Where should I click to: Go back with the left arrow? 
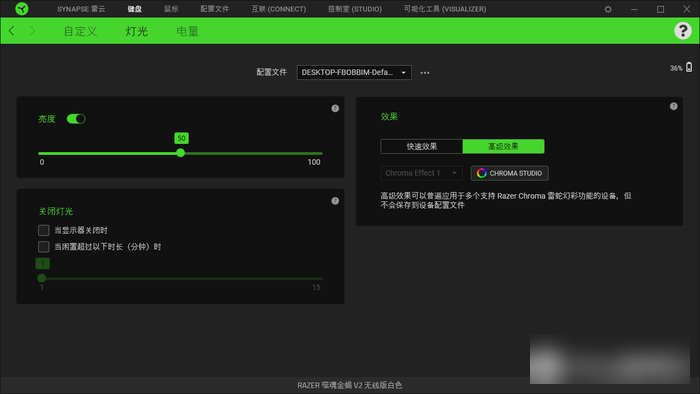tap(12, 31)
